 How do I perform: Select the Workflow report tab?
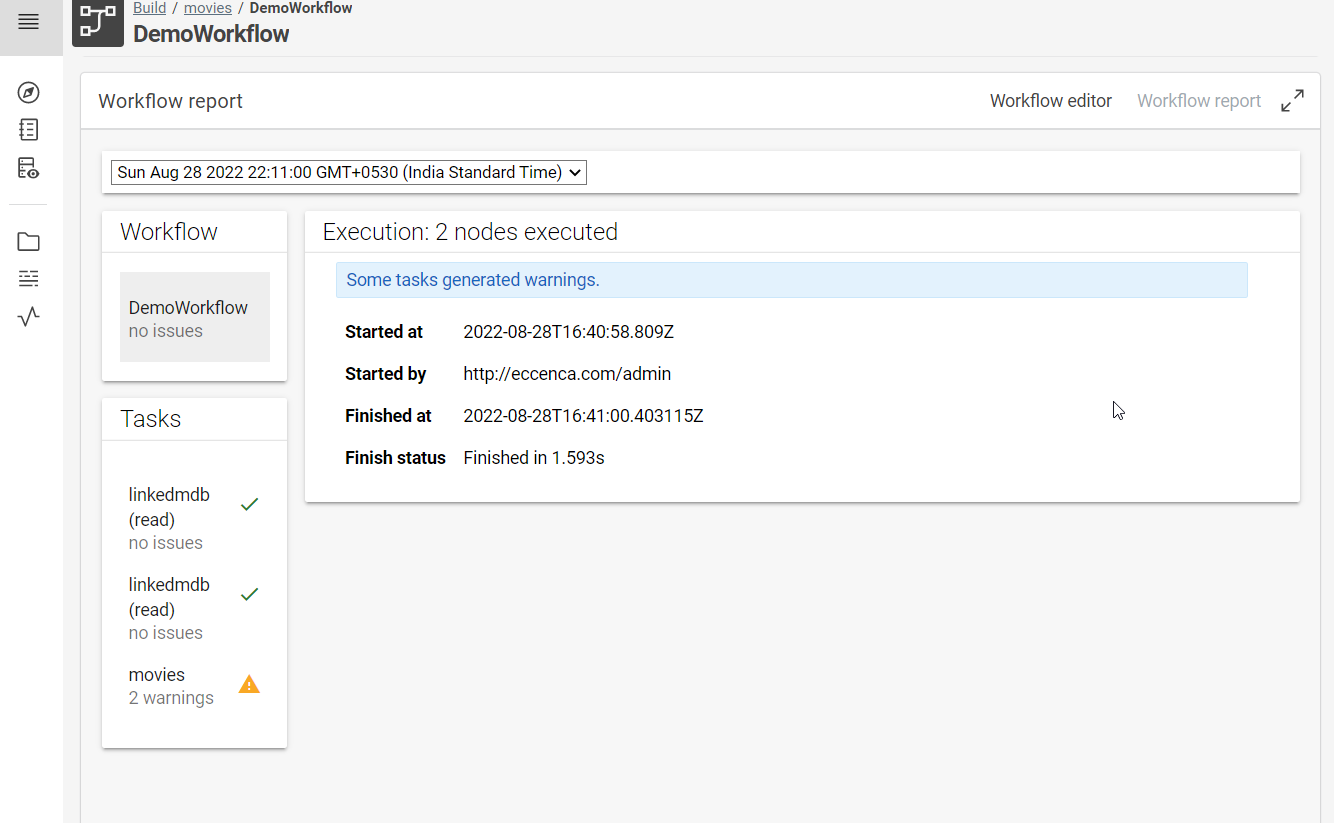click(x=1199, y=100)
